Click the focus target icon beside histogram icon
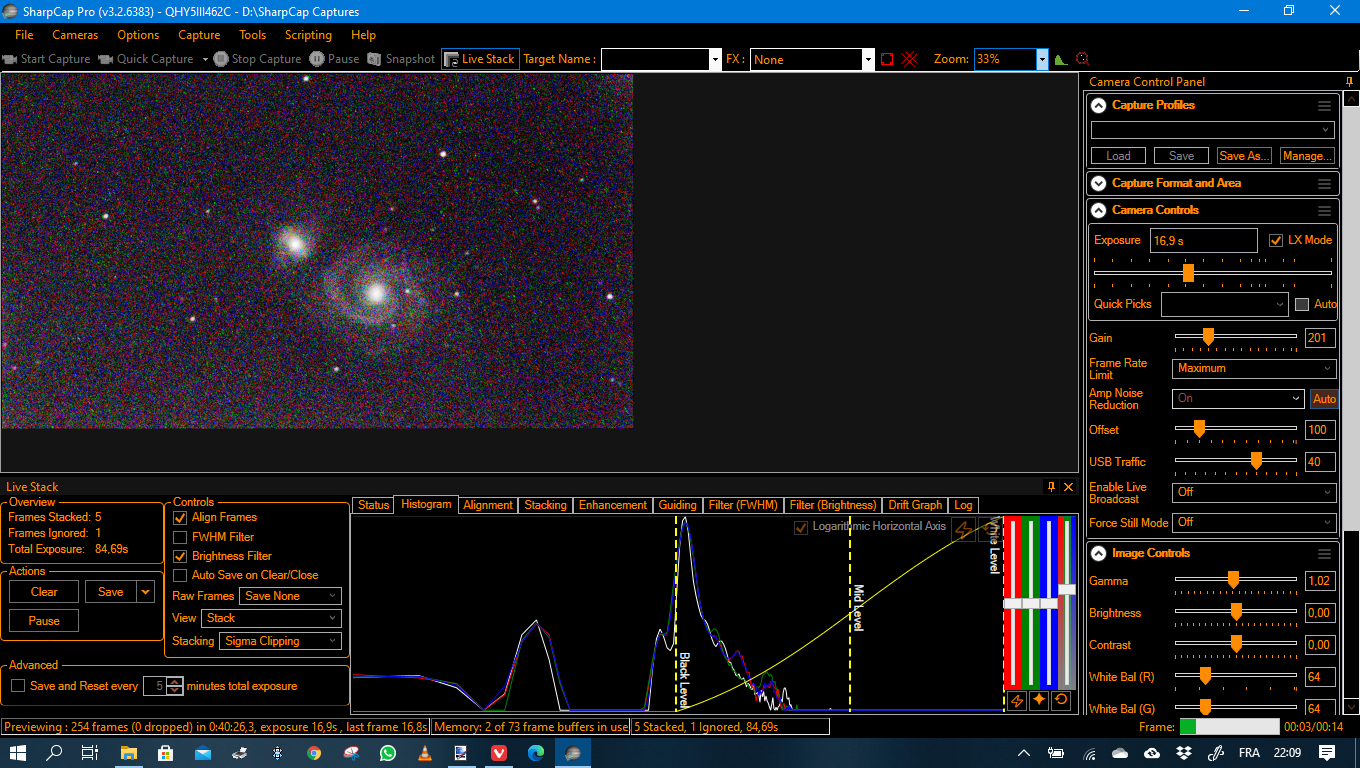This screenshot has width=1360, height=768. 1082,59
